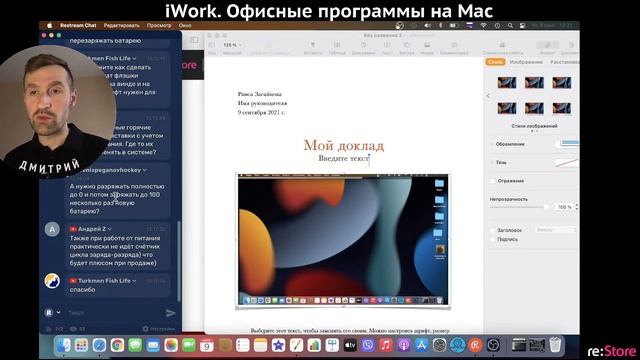Viewport: 640px width, 360px height.
Task: Switch to the Расстановка inspector tab
Action: [564, 62]
